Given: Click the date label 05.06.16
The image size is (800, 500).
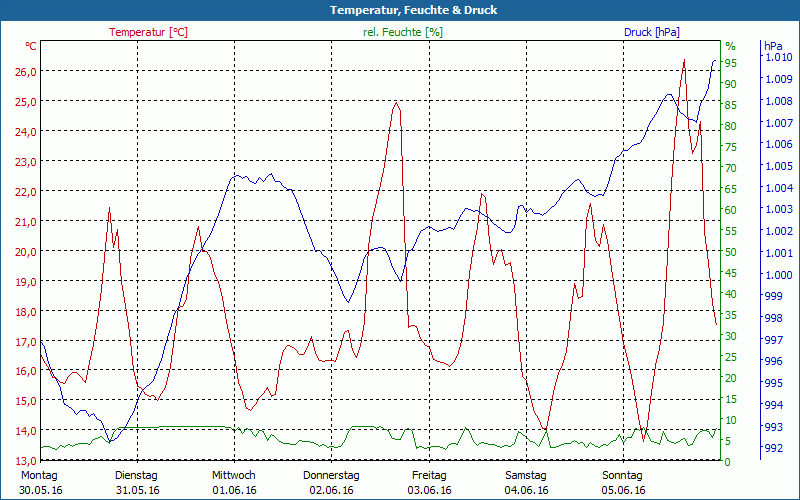Looking at the screenshot, I should tap(623, 490).
